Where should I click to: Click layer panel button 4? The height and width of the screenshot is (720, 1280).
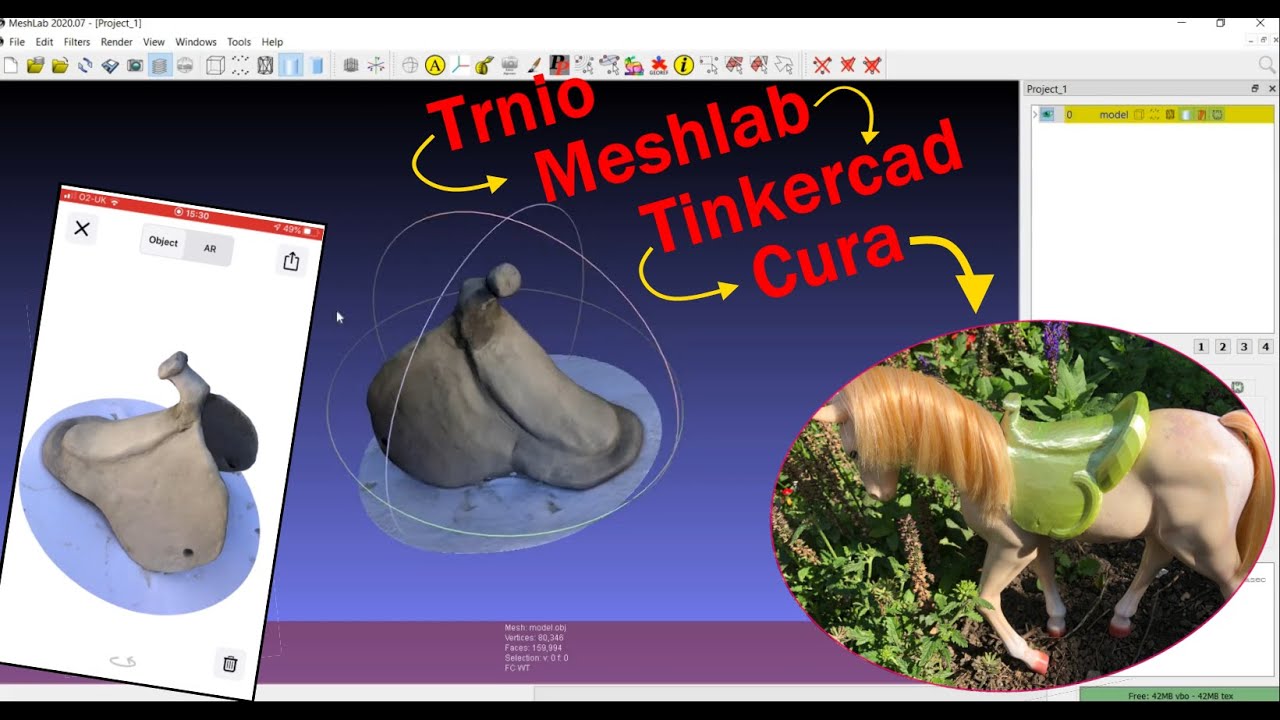coord(1266,347)
